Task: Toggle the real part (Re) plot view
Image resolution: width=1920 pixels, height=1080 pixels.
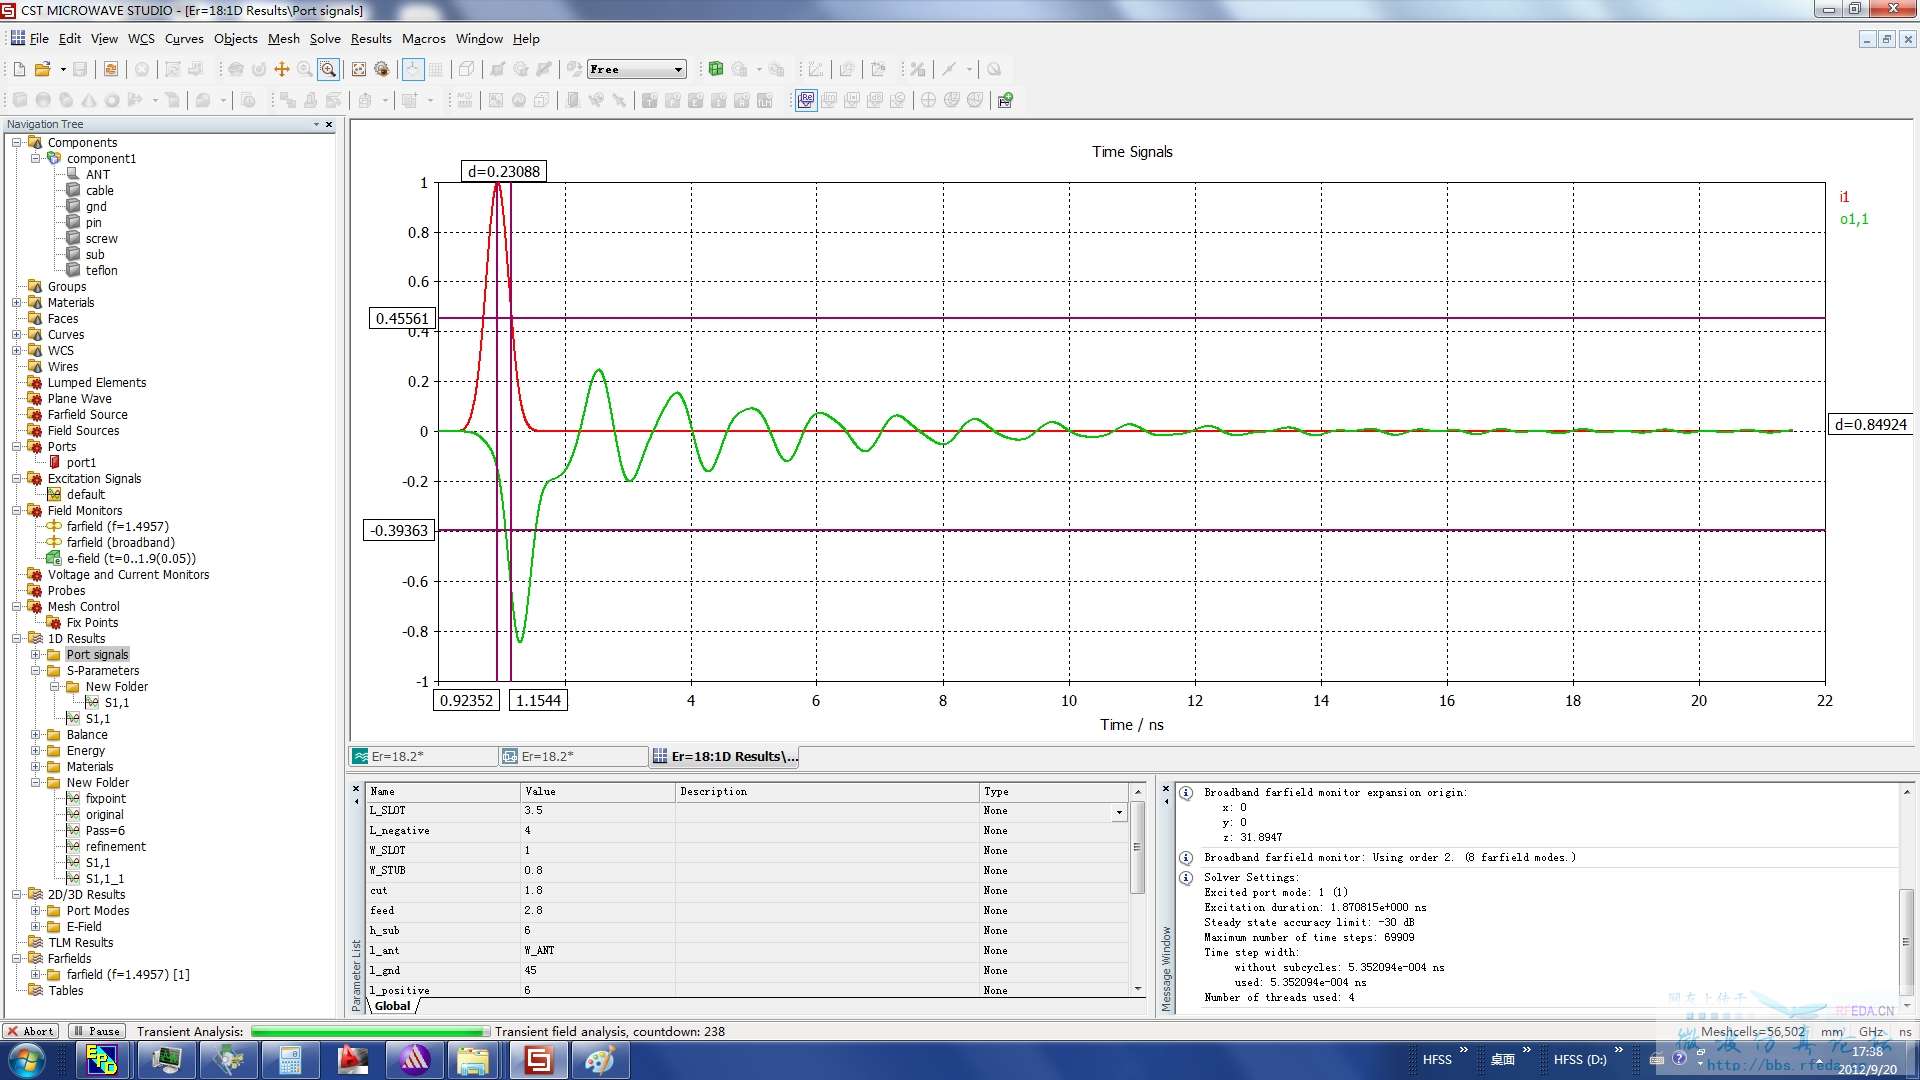Action: 806,100
